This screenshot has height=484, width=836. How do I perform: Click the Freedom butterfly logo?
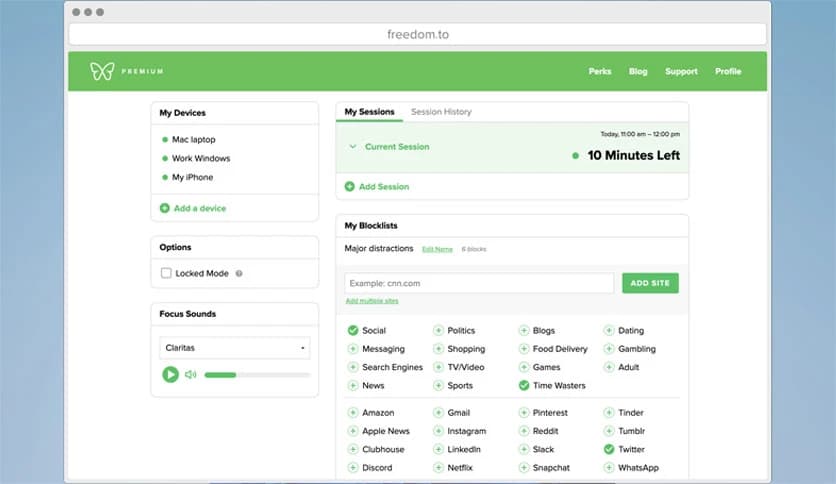point(102,71)
